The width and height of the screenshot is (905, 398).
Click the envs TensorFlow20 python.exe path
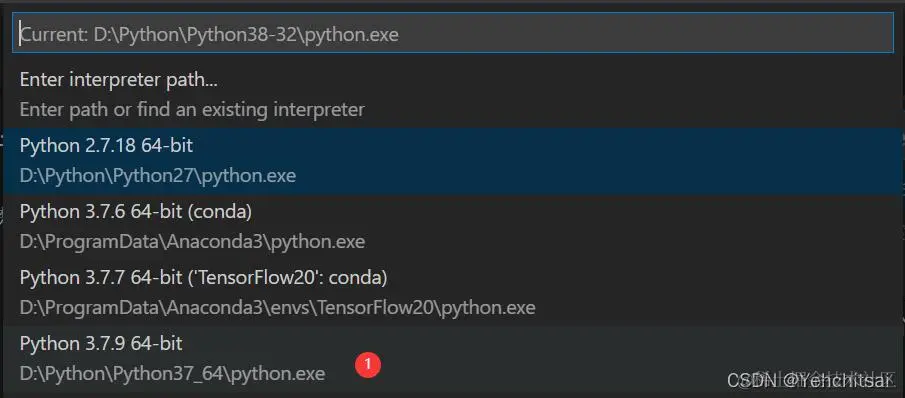click(277, 307)
